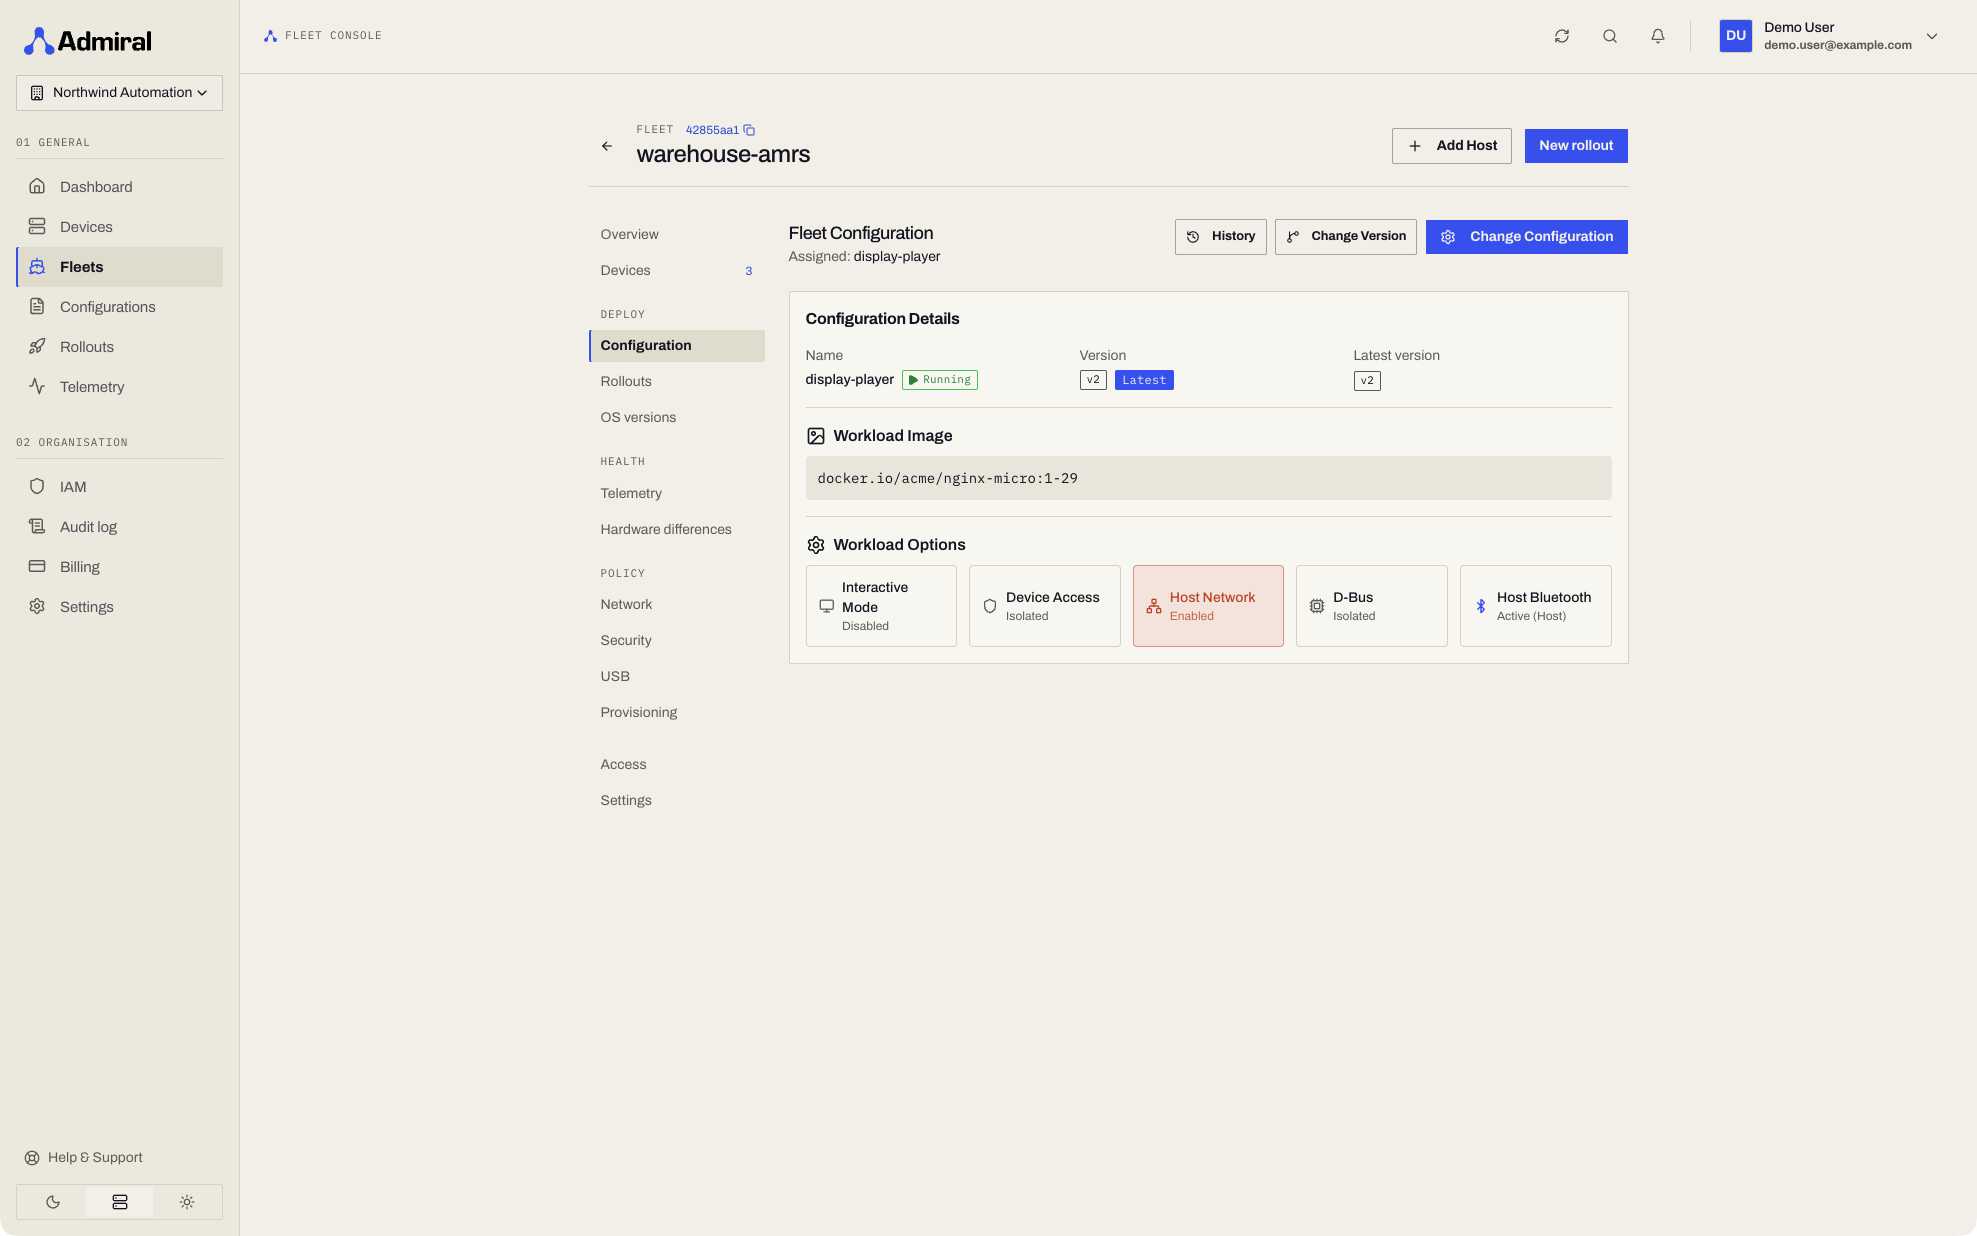
Task: Switch to dark theme moon icon
Action: (x=52, y=1202)
